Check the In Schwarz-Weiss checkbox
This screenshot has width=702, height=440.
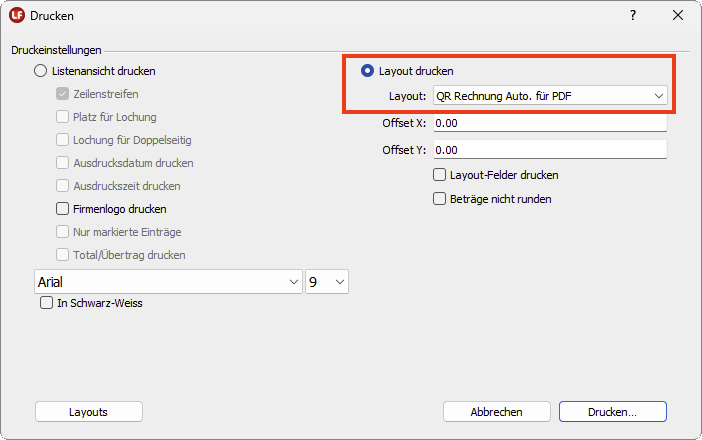(46, 303)
